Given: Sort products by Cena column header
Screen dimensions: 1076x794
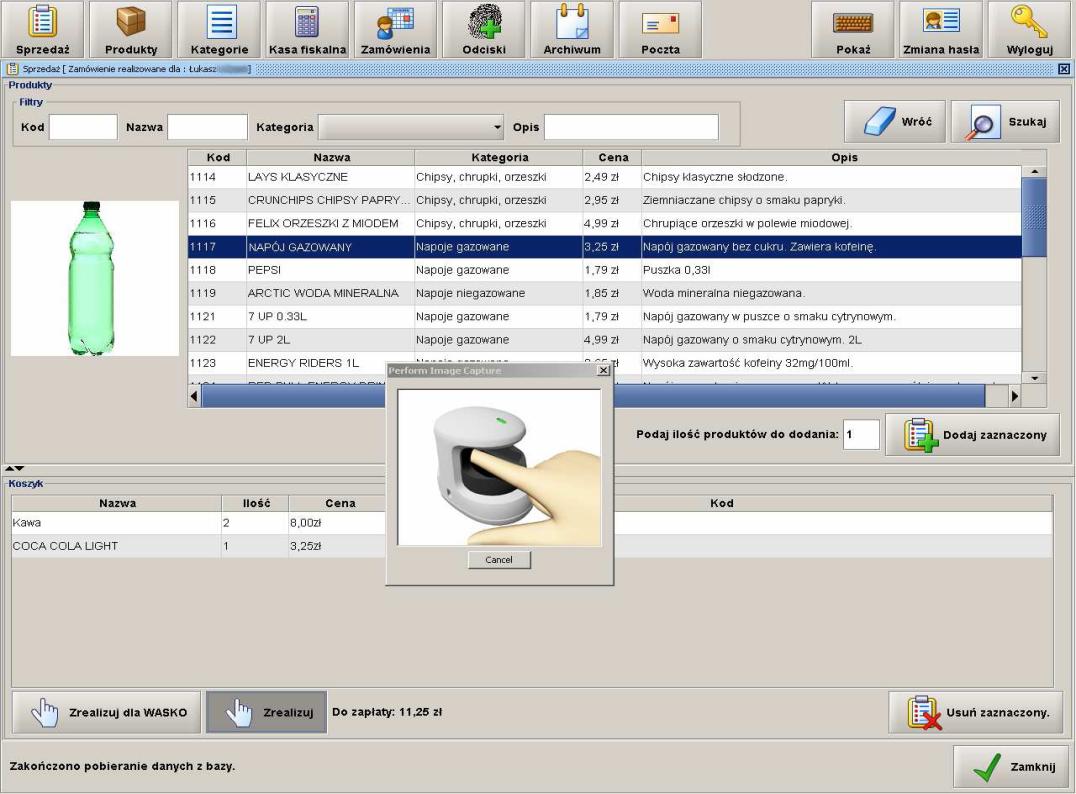Looking at the screenshot, I should 612,157.
